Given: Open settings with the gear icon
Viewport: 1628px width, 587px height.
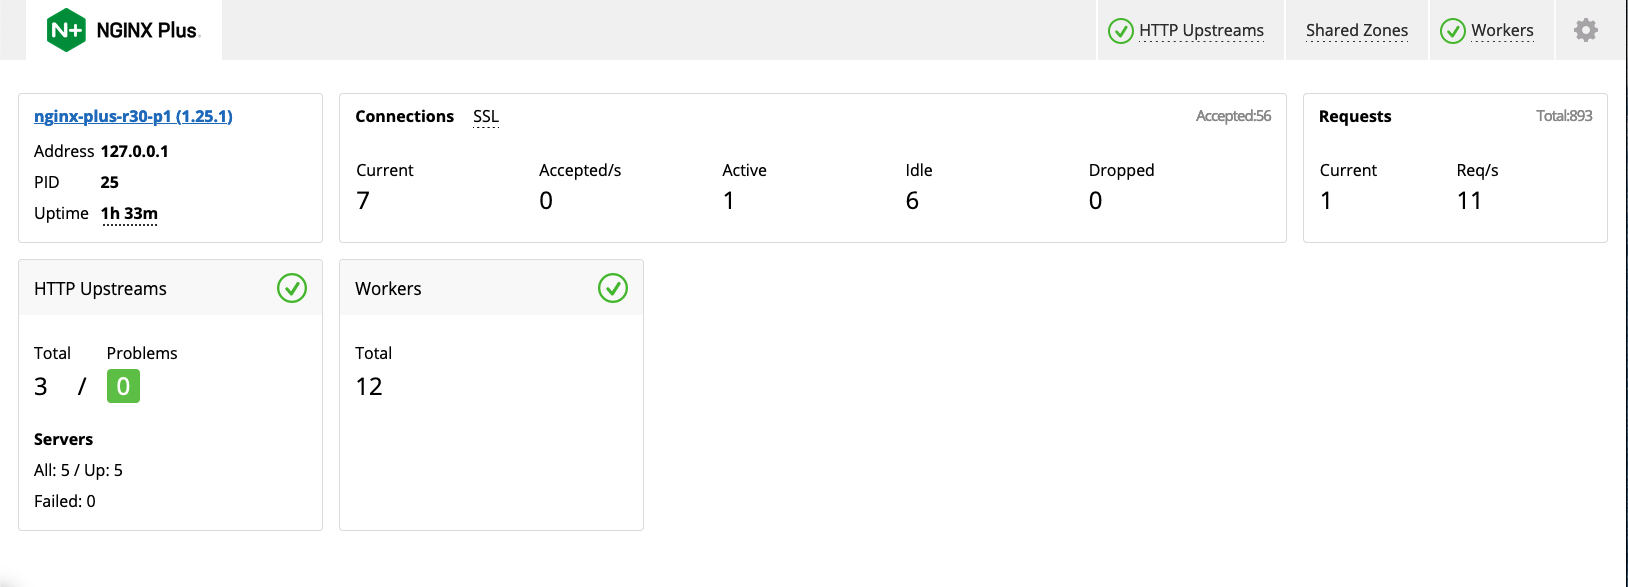Looking at the screenshot, I should (1585, 30).
